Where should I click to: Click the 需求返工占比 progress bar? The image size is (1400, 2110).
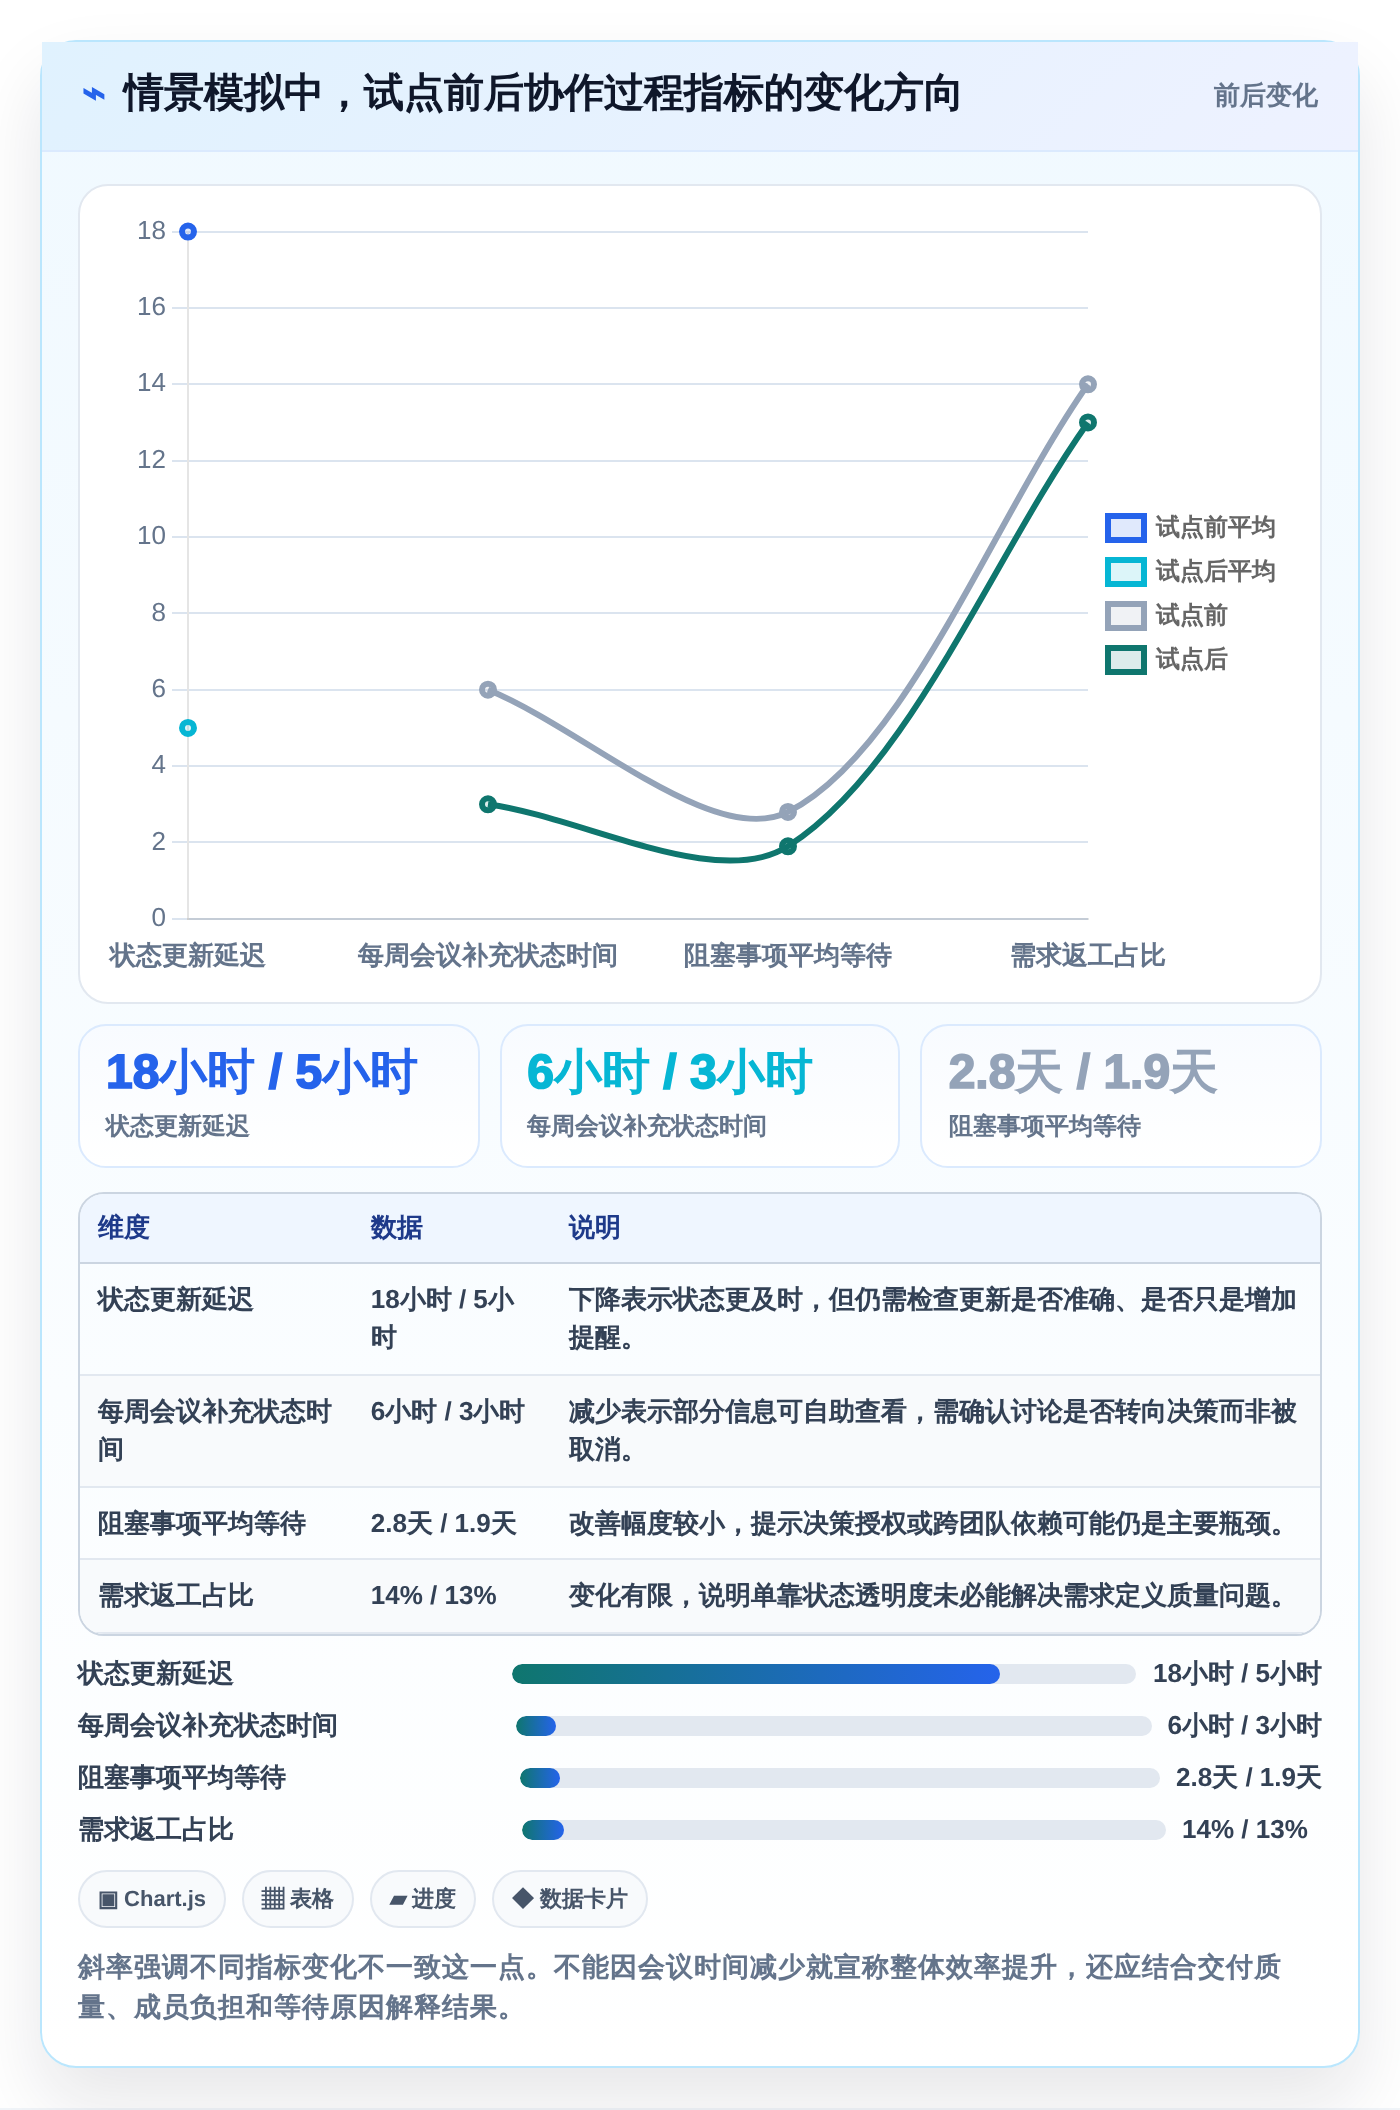click(x=844, y=1830)
